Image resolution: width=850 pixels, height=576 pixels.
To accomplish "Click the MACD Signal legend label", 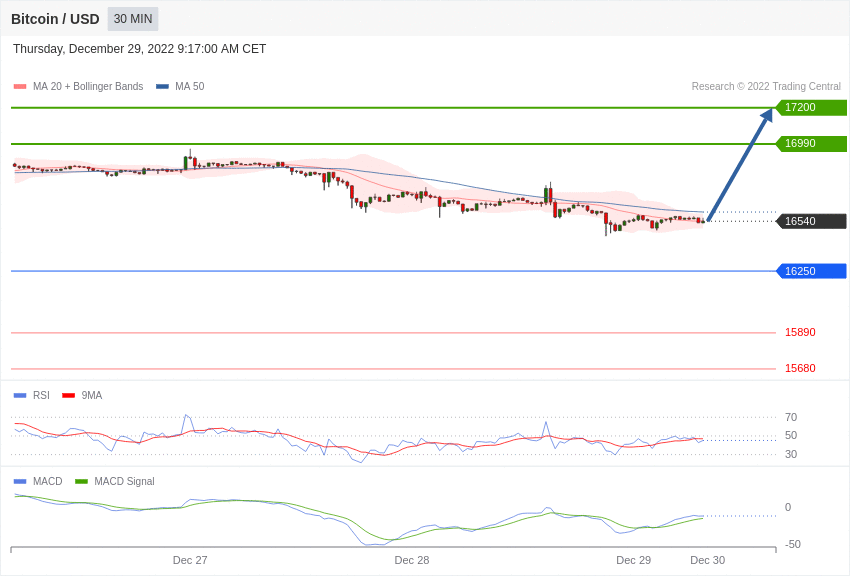I will (x=124, y=481).
